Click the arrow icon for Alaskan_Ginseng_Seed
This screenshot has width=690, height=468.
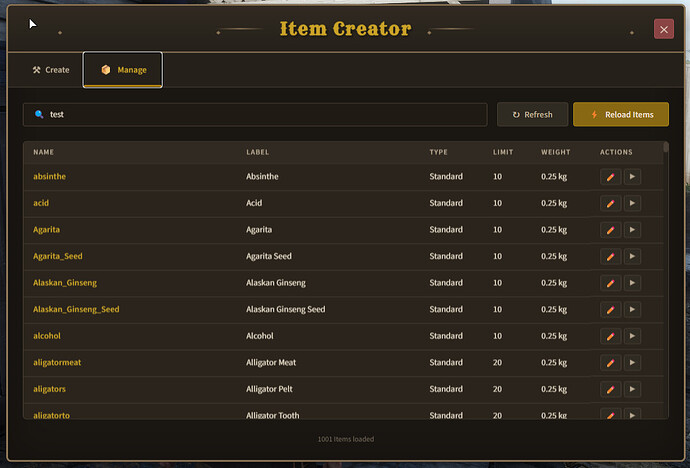(x=632, y=310)
